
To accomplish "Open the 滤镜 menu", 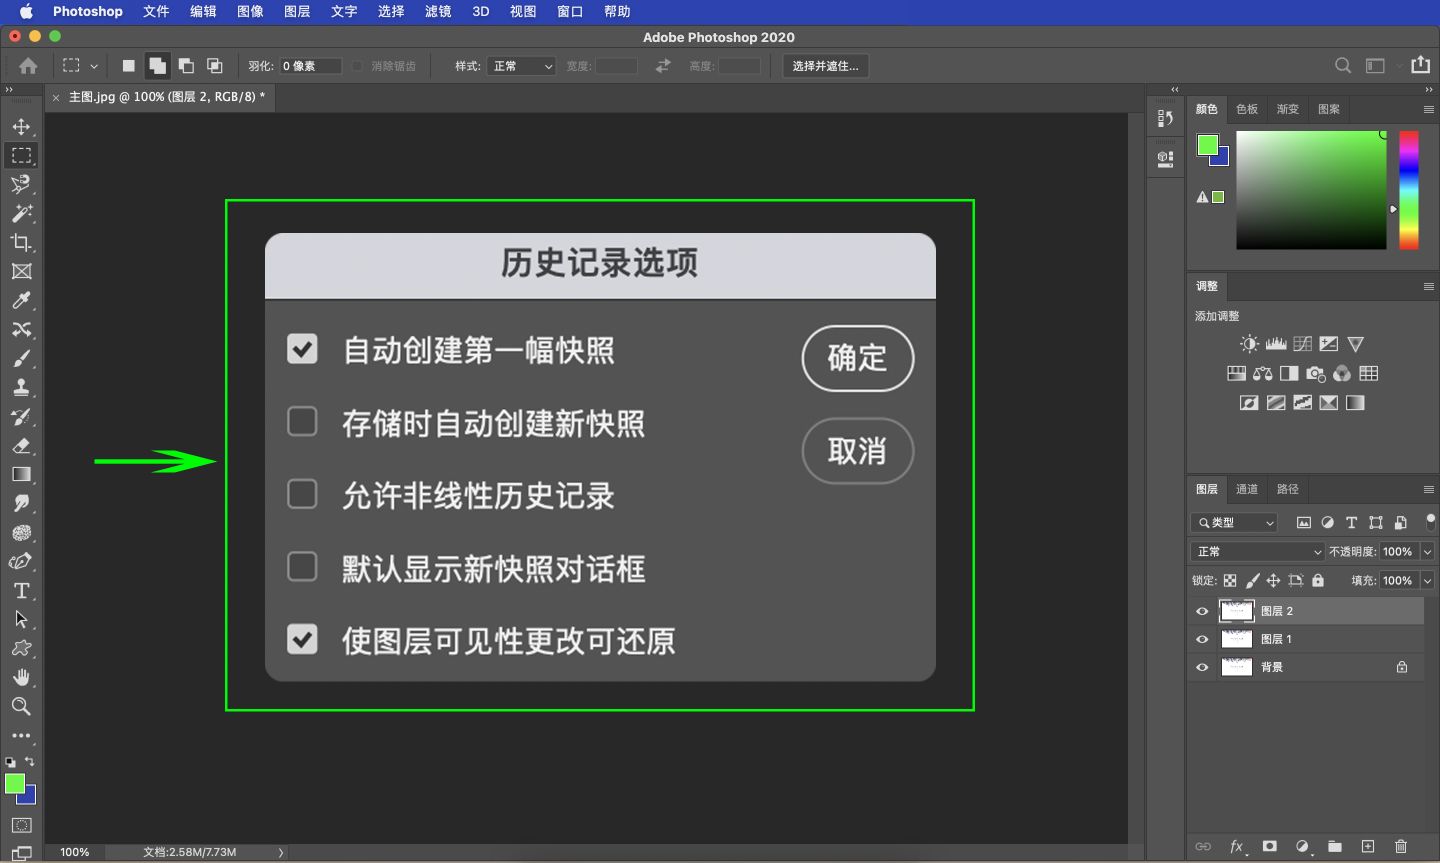I will coord(437,12).
